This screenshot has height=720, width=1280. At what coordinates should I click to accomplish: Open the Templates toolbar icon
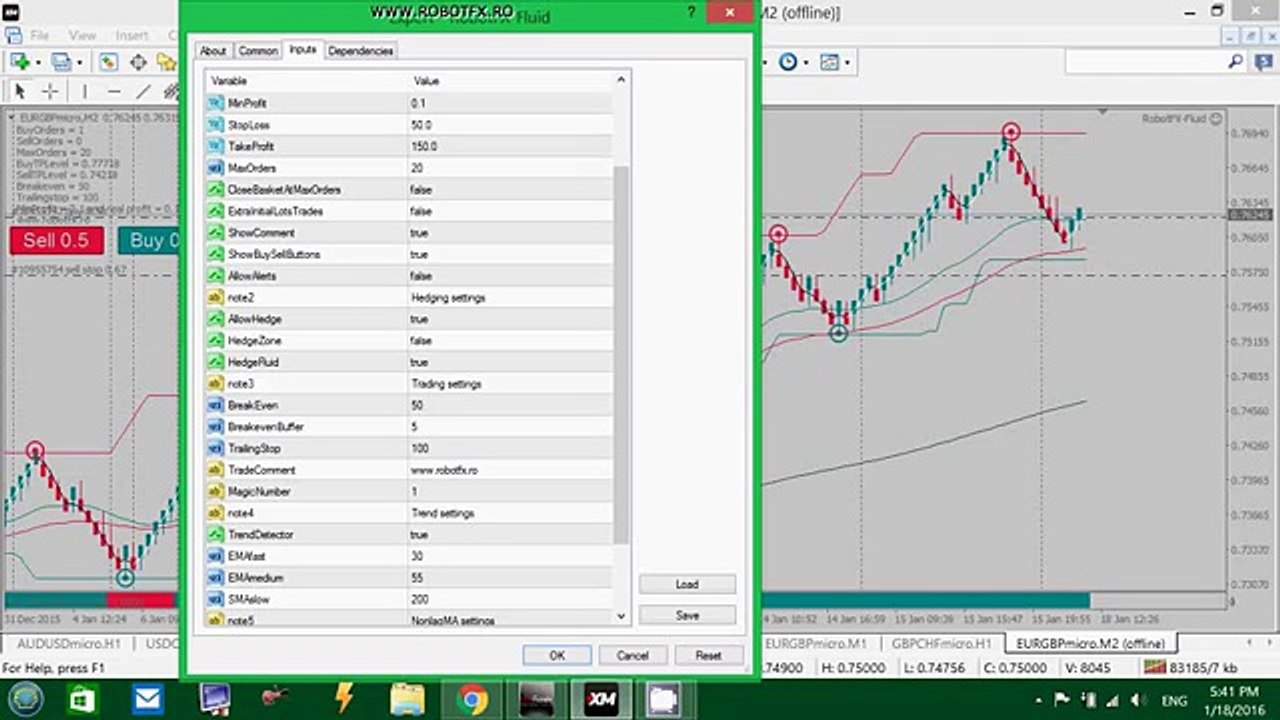click(830, 62)
